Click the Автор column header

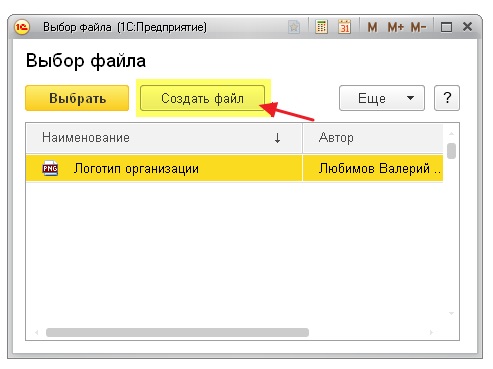coord(373,138)
